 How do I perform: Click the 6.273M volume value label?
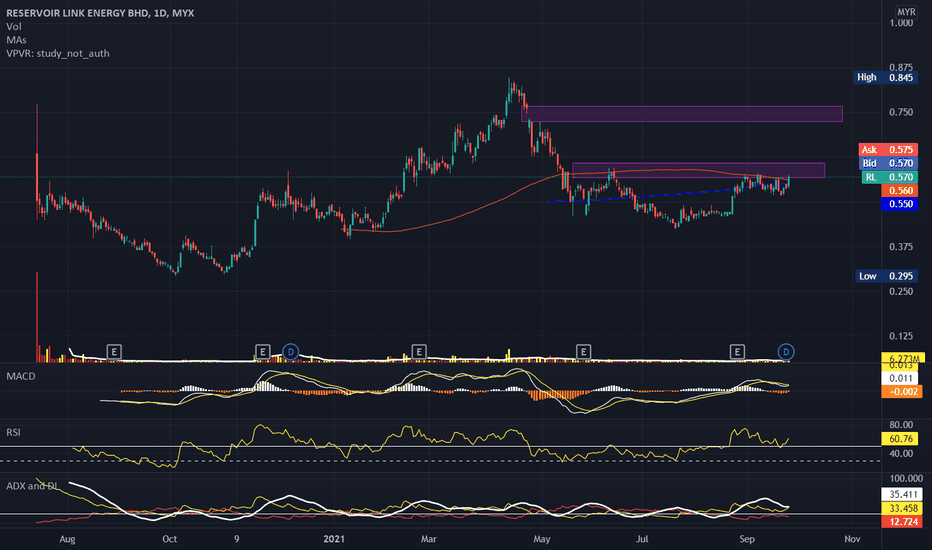(903, 359)
